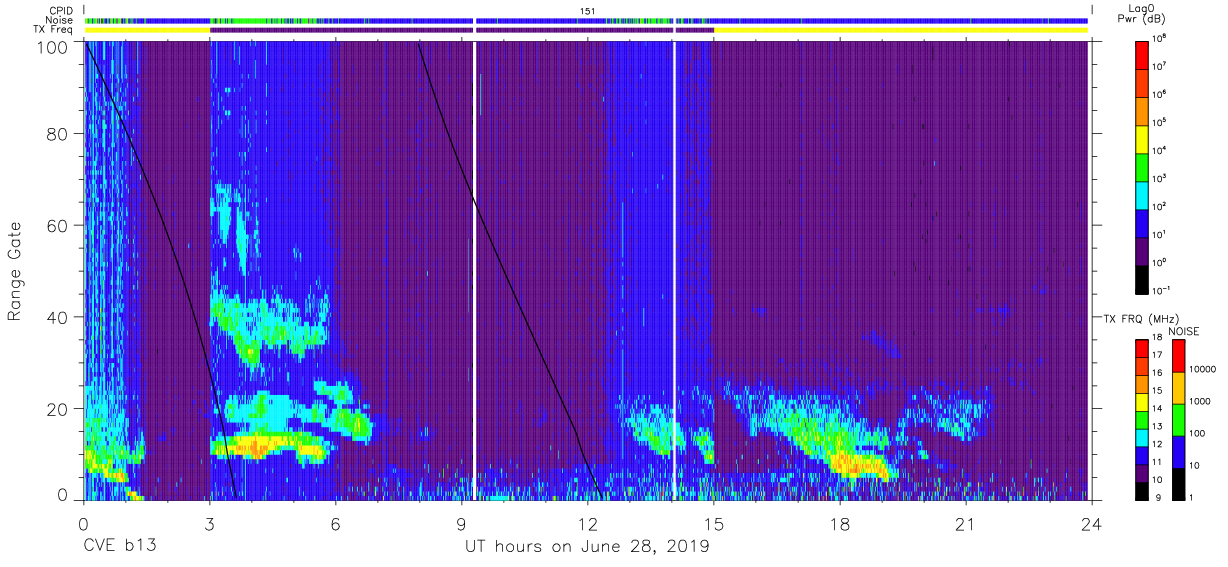Screen dimensions: 1228x567
Task: Click the blue segment of the NOISE colorbar
Action: (x=1177, y=450)
